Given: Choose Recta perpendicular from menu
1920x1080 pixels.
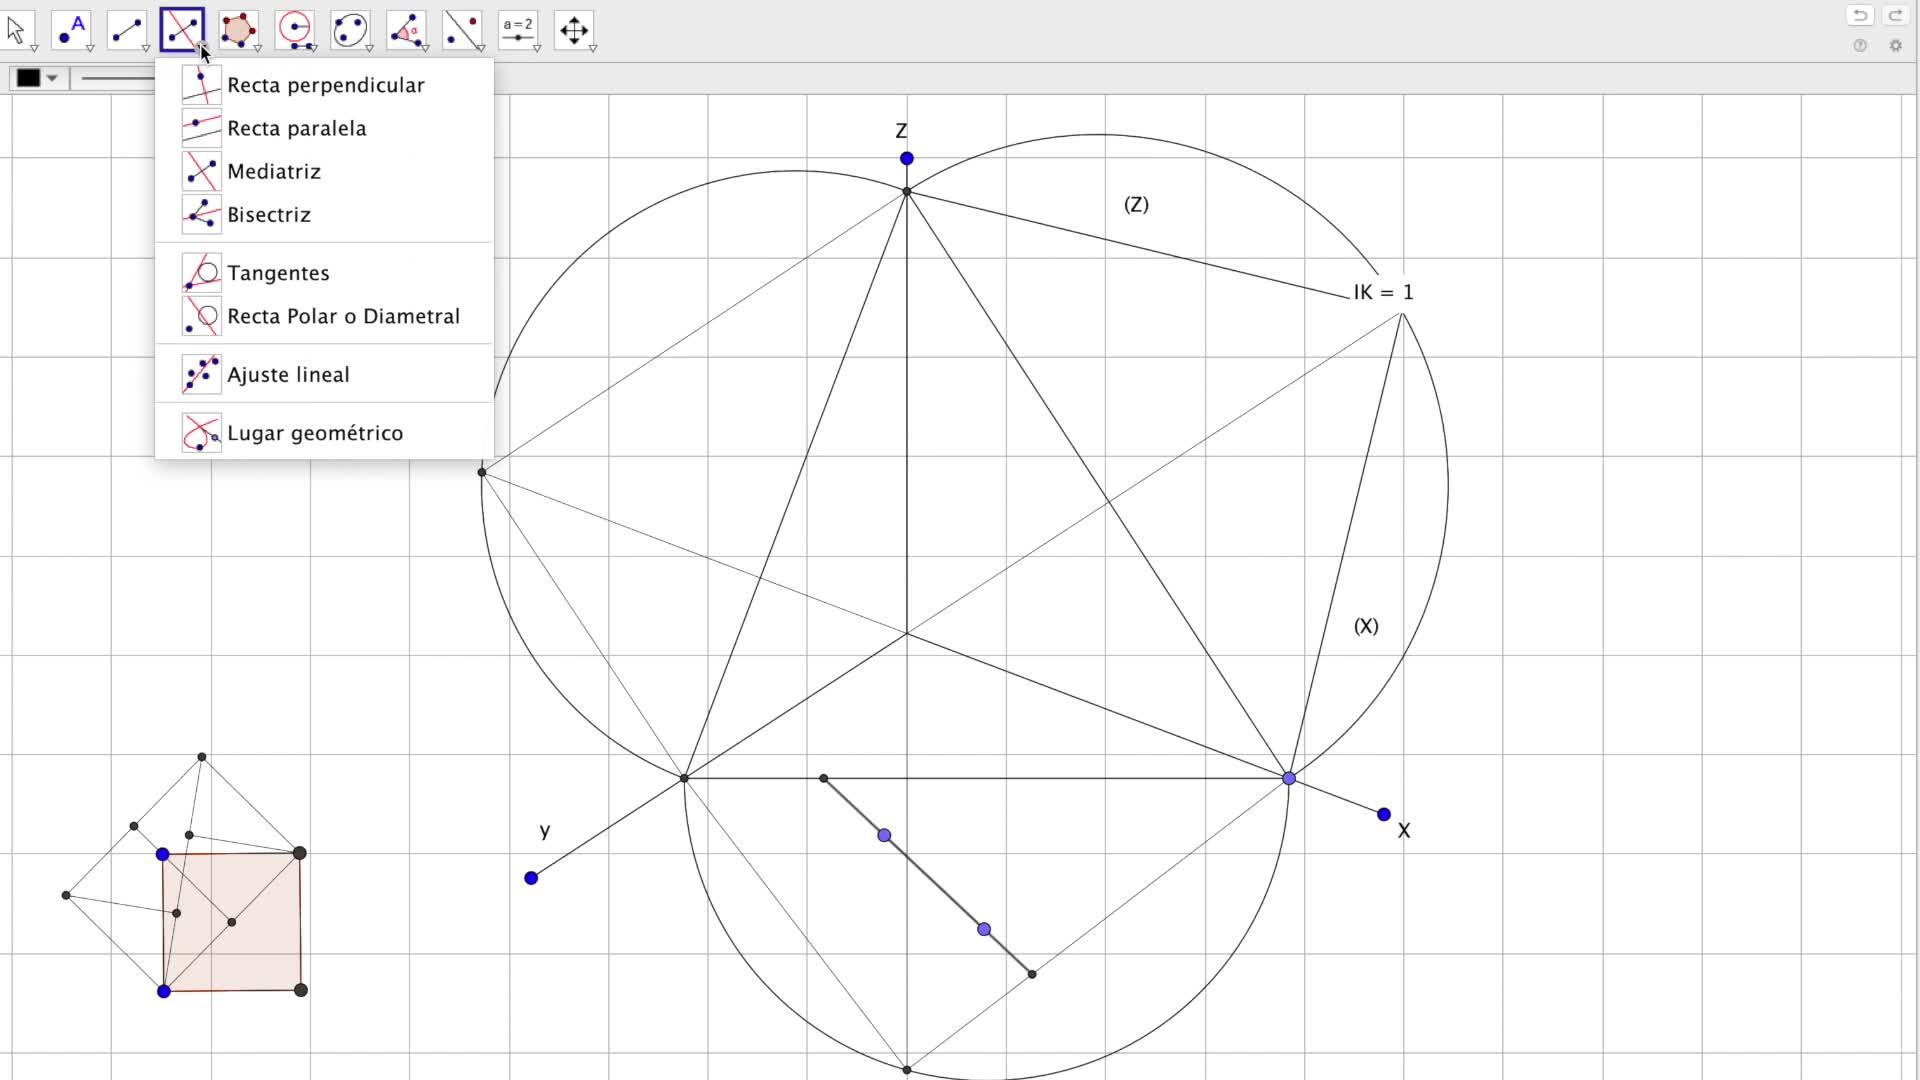Looking at the screenshot, I should [325, 85].
